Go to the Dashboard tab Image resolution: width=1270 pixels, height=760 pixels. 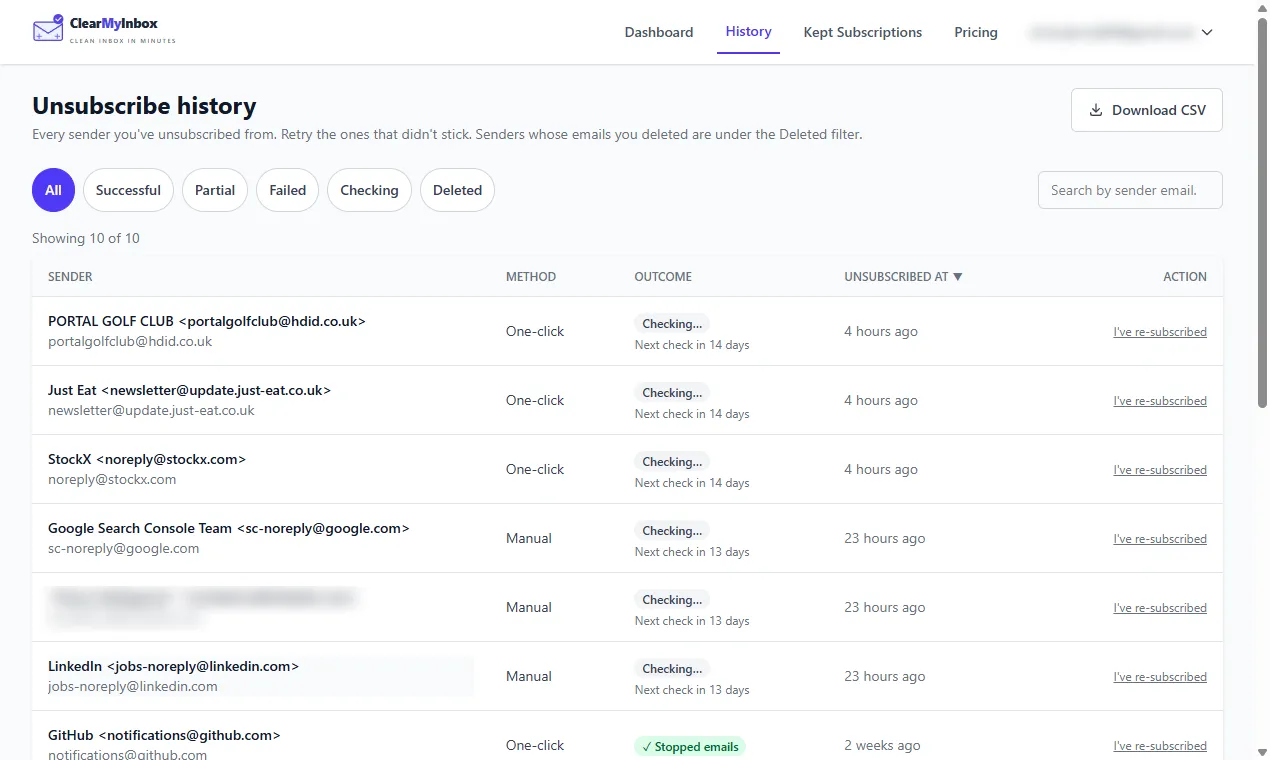coord(659,32)
